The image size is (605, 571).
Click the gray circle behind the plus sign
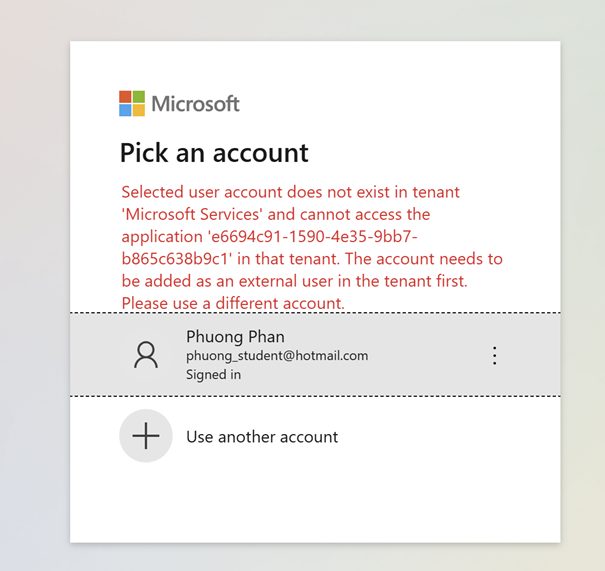point(146,436)
